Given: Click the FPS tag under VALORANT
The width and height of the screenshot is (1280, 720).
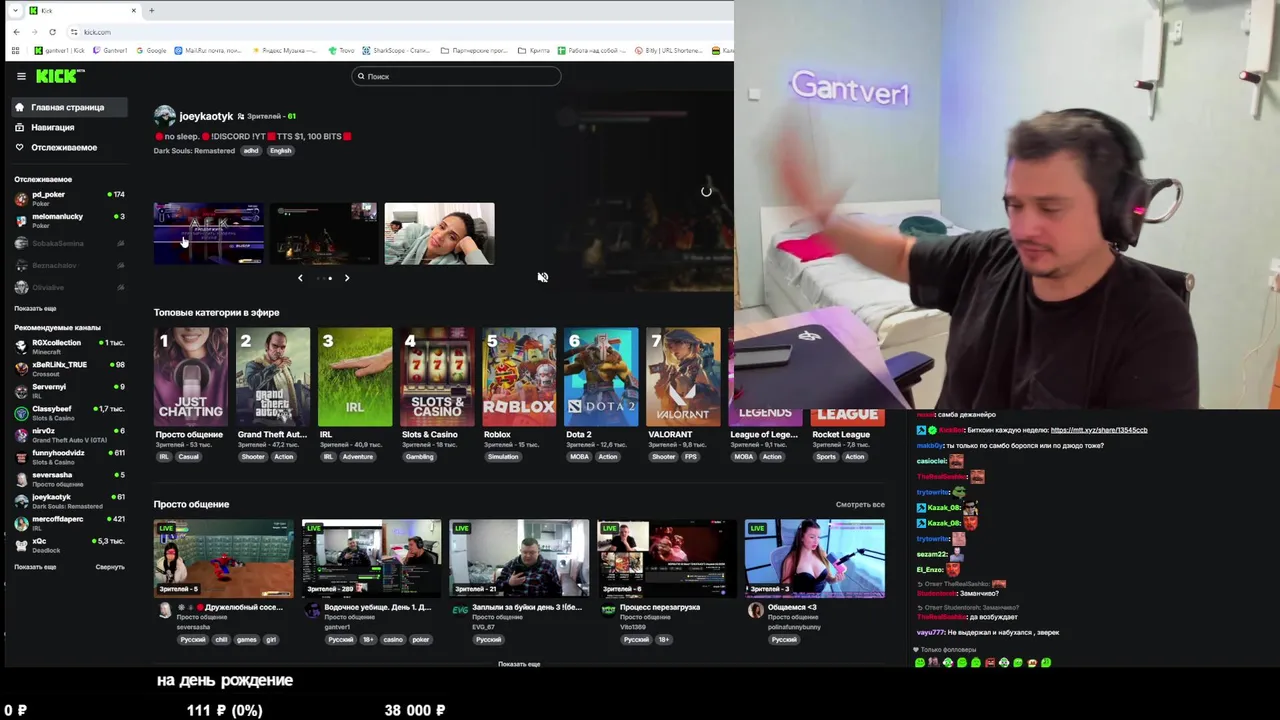Looking at the screenshot, I should (690, 457).
